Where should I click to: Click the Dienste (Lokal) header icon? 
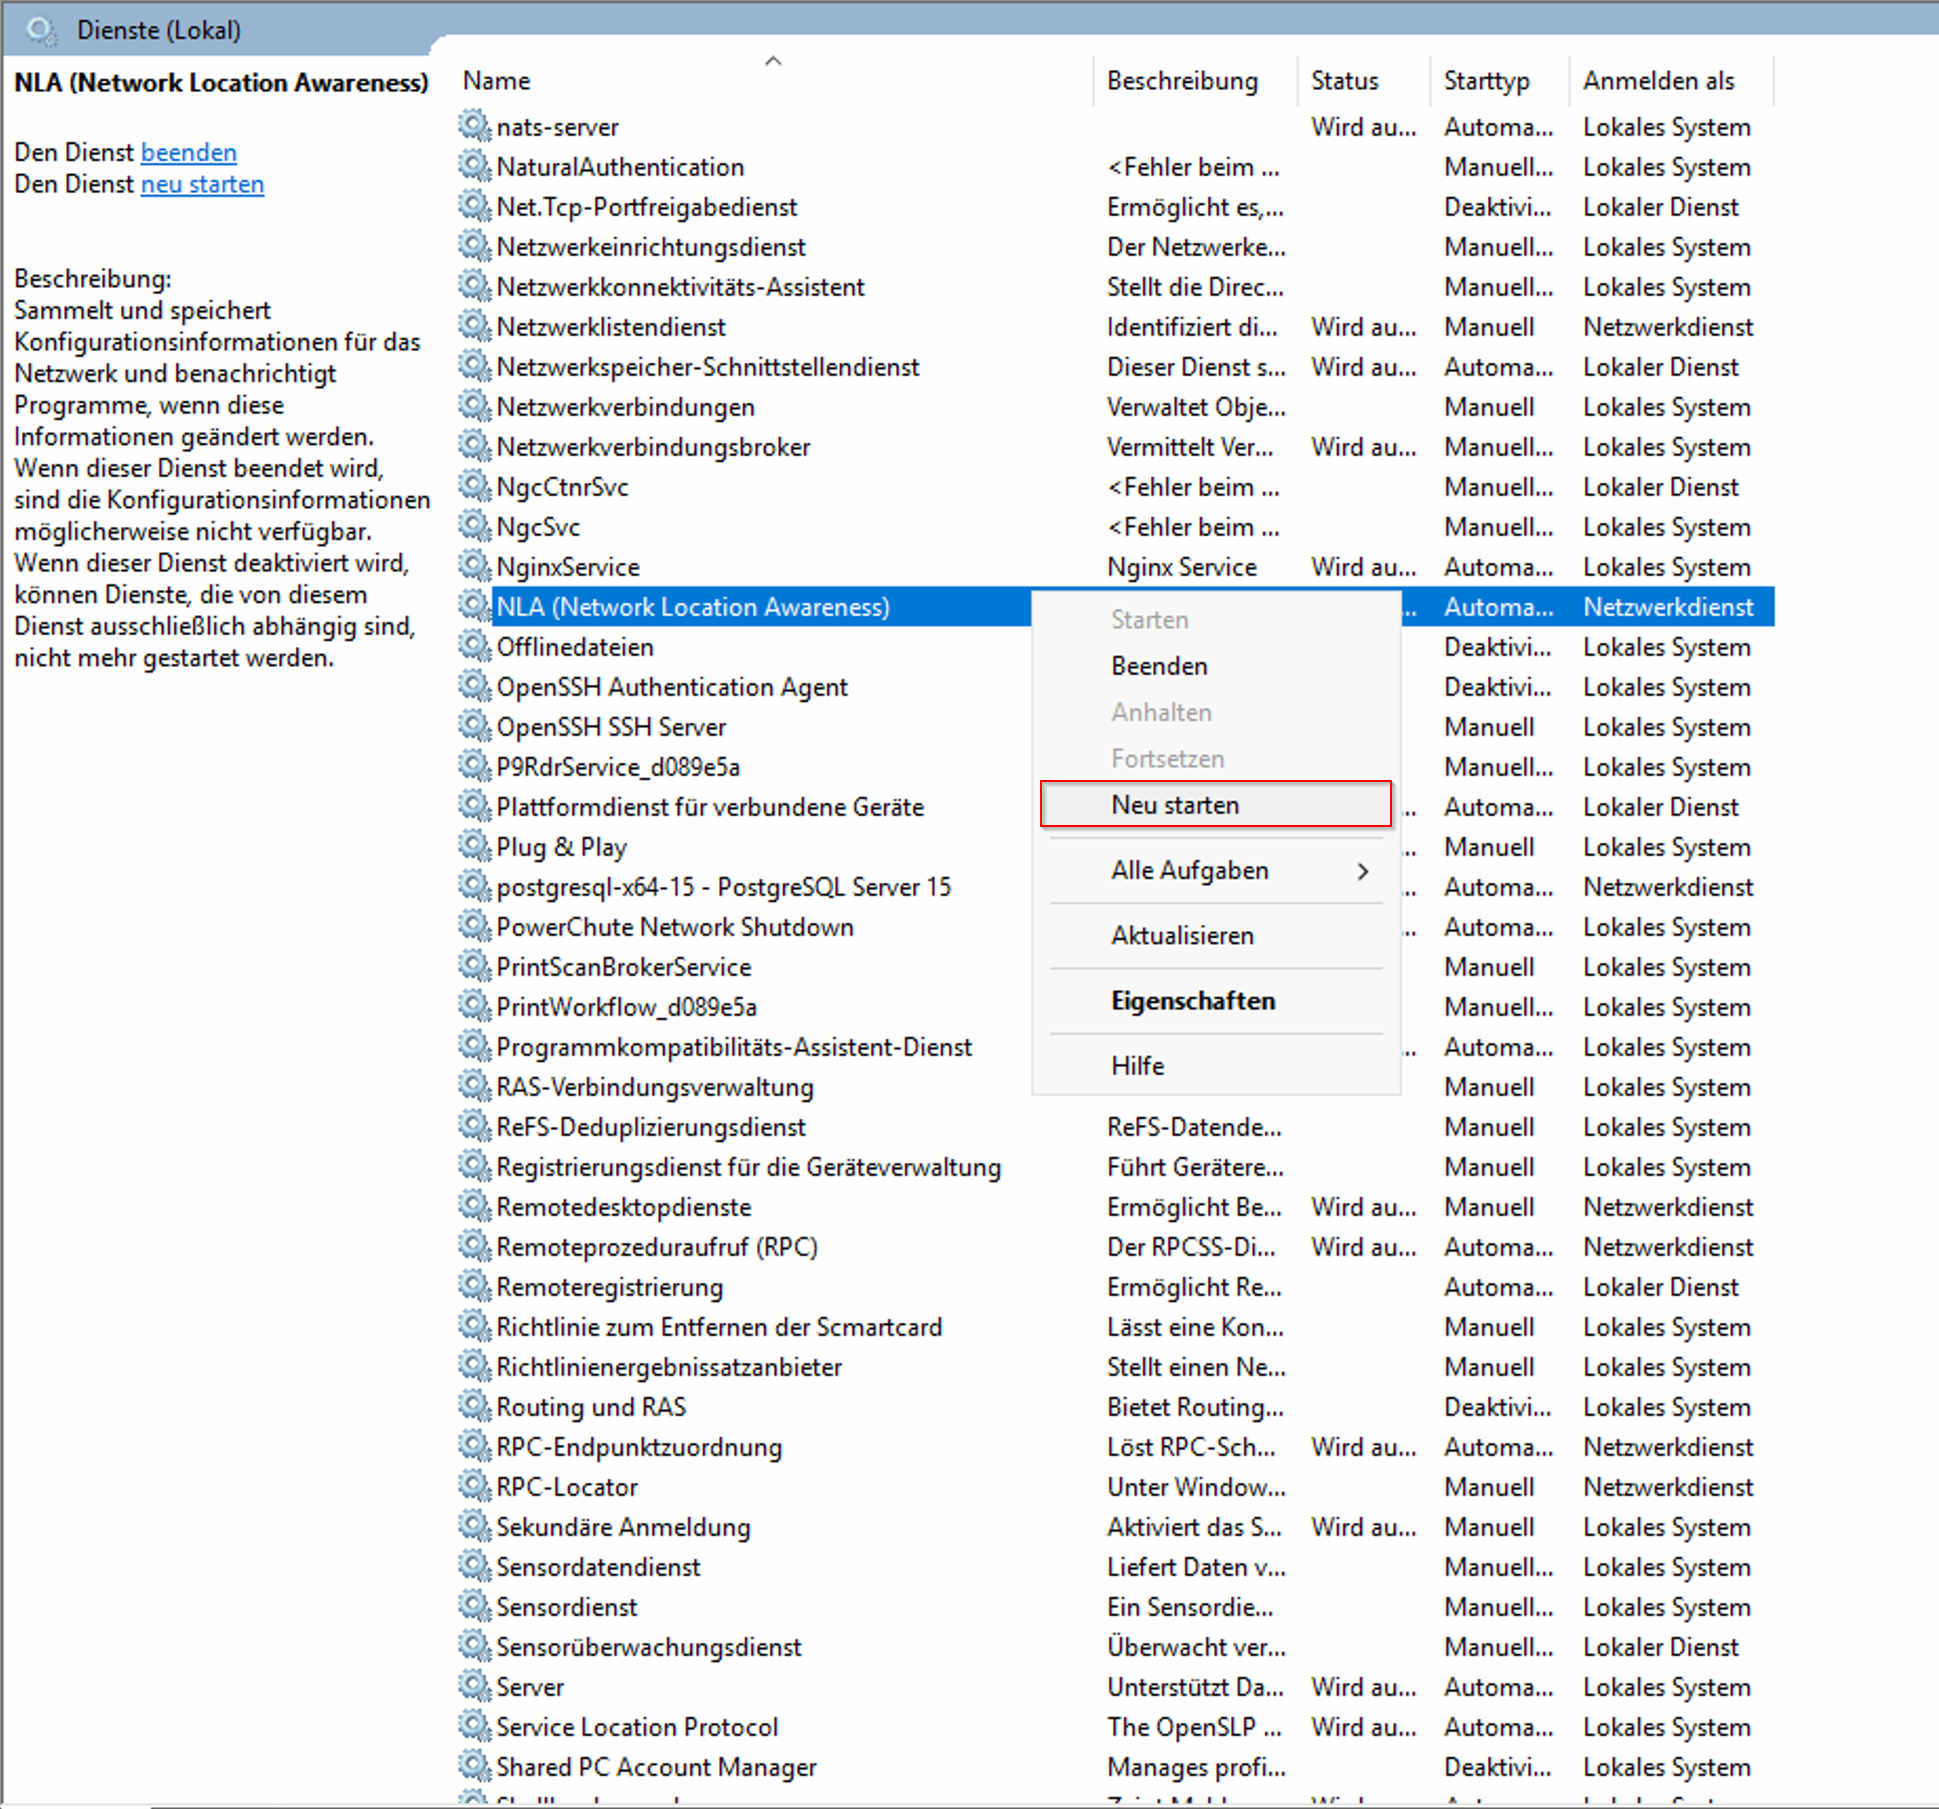(41, 30)
